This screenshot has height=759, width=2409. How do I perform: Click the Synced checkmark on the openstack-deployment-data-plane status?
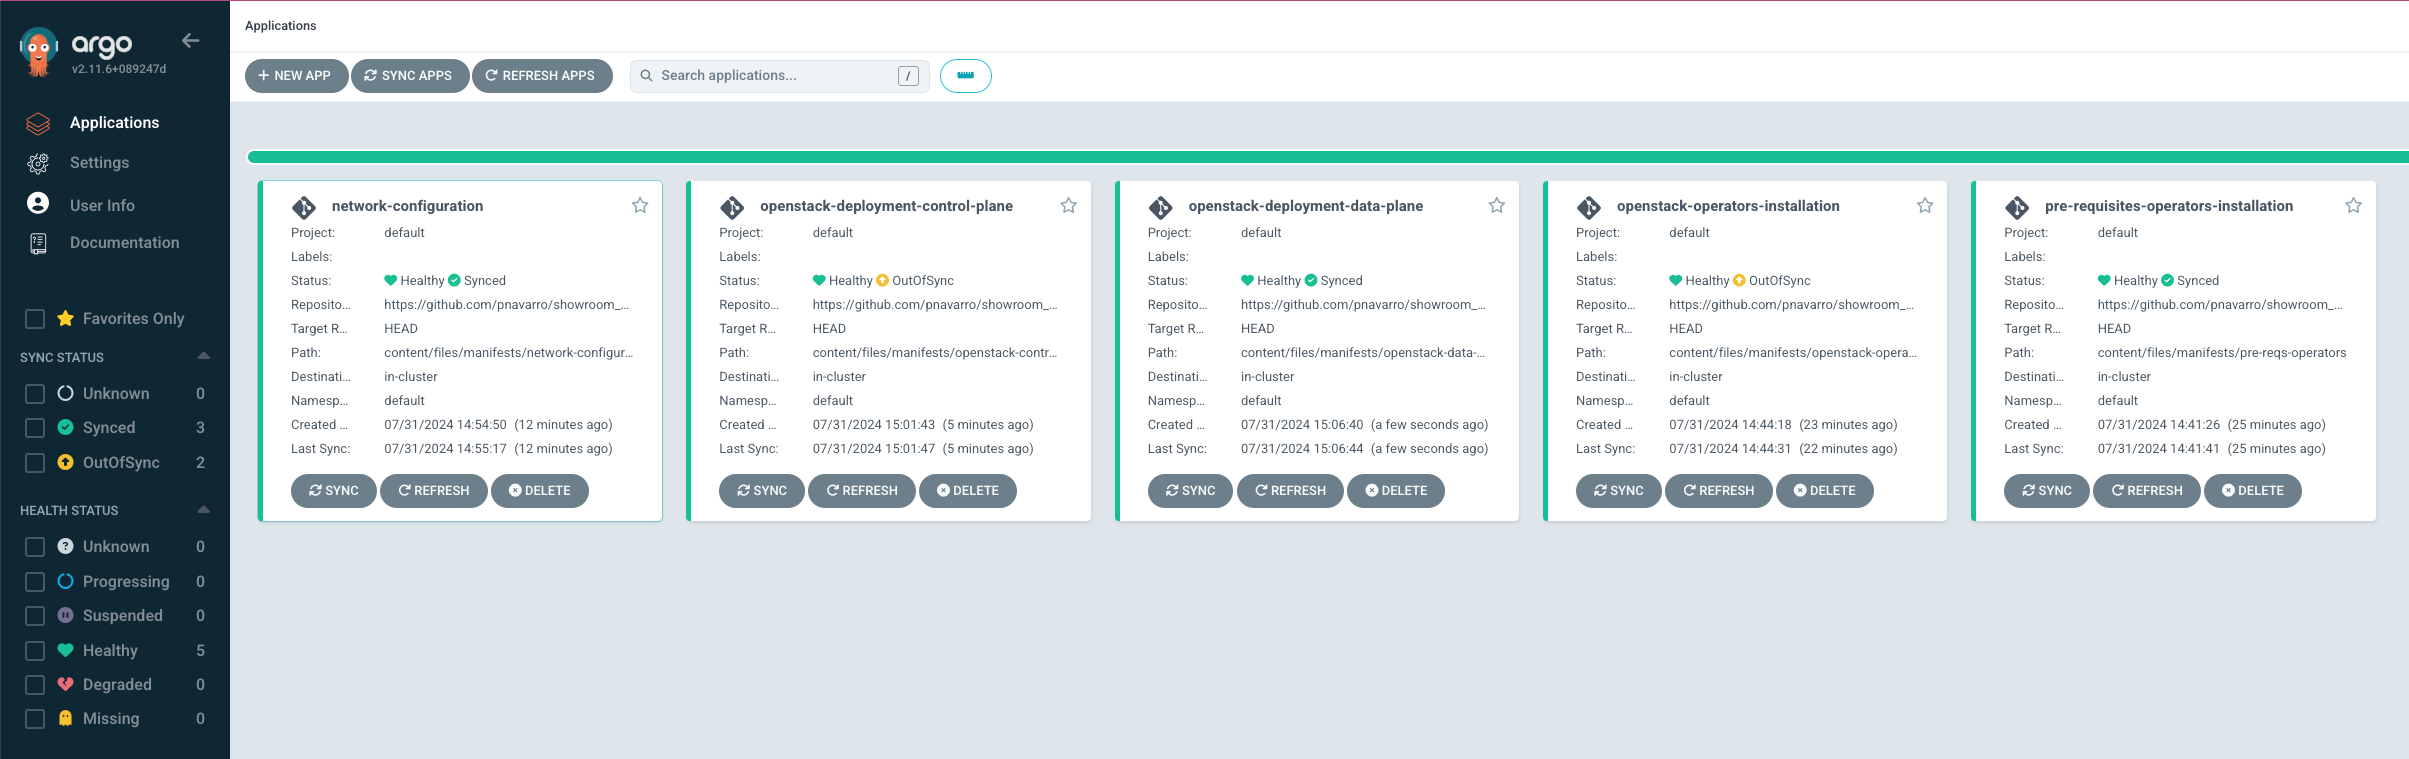[x=1311, y=280]
